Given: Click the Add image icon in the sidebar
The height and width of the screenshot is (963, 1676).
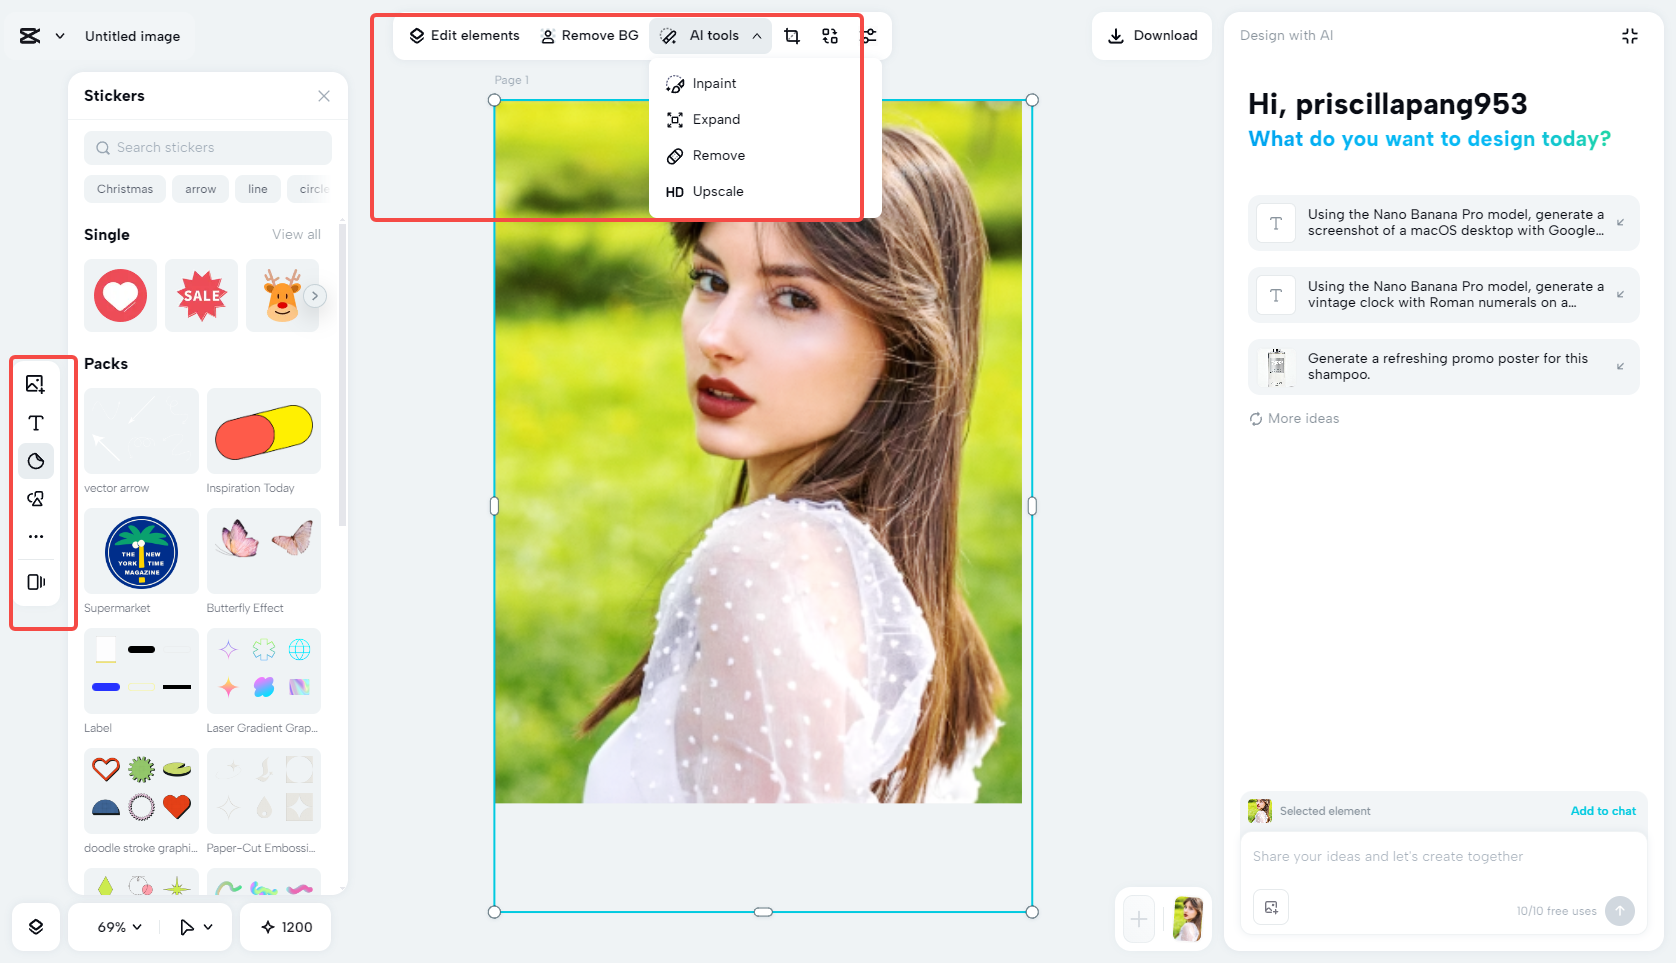Looking at the screenshot, I should click(x=36, y=383).
